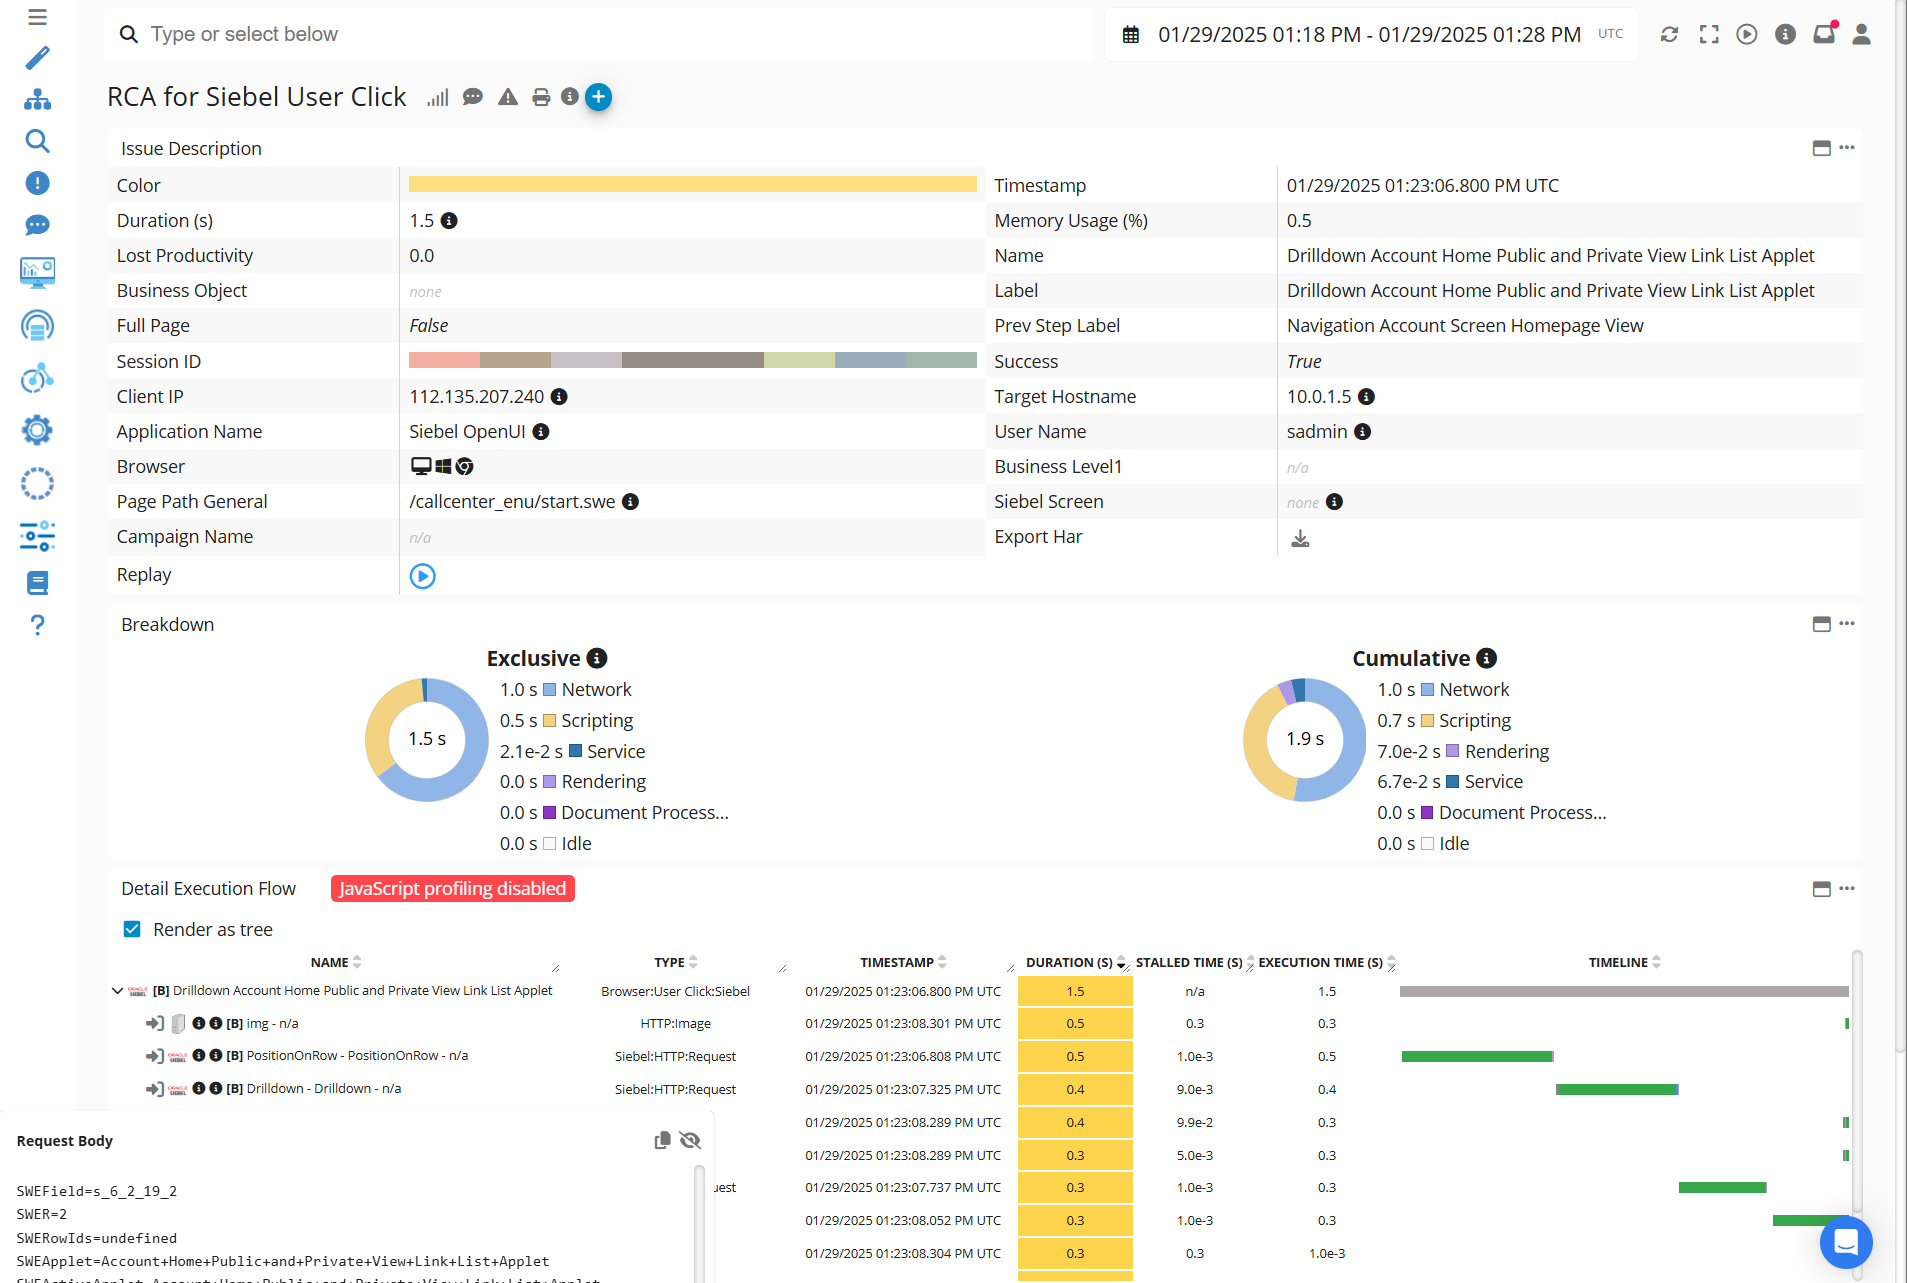
Task: Copy the Request Body content
Action: pyautogui.click(x=662, y=1140)
